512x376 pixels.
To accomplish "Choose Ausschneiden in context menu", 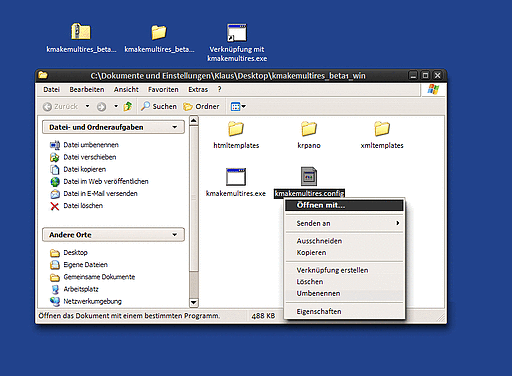I will tap(344, 241).
